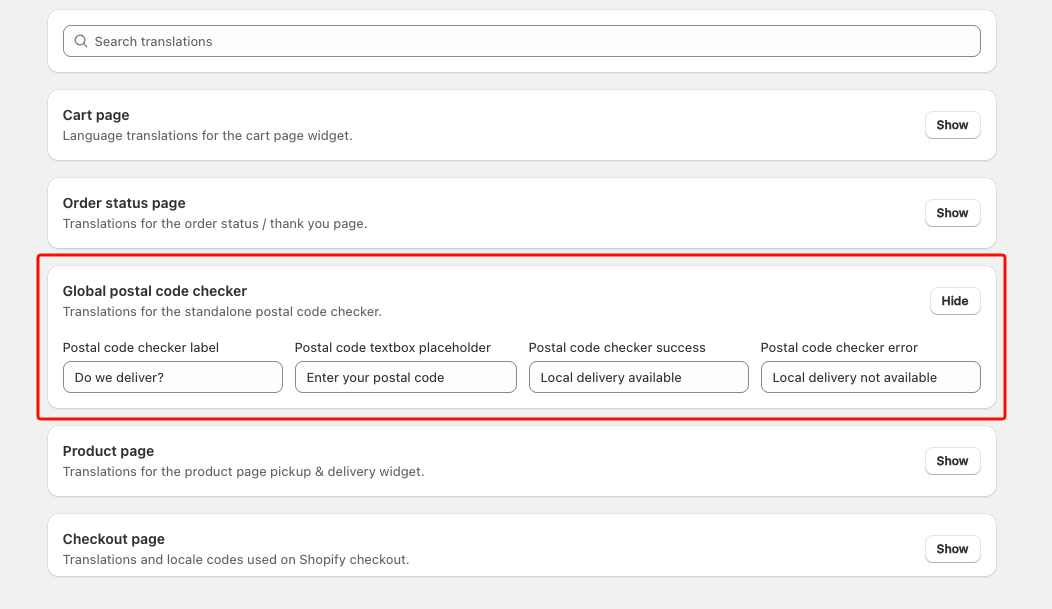
Task: Click the 'Product page' heading
Action: tap(108, 451)
